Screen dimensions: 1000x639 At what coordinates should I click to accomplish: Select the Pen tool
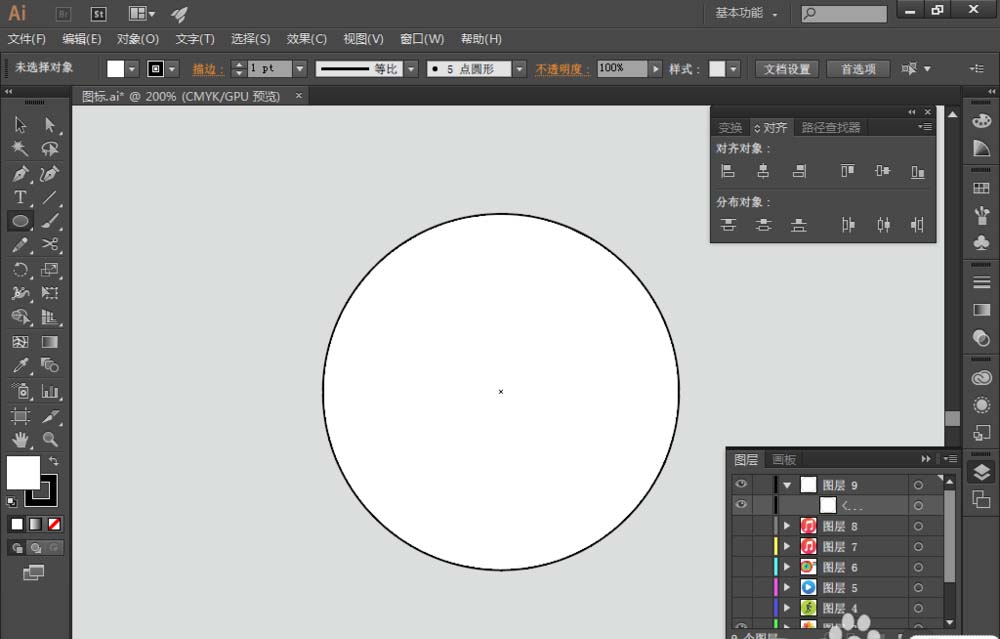click(x=20, y=173)
